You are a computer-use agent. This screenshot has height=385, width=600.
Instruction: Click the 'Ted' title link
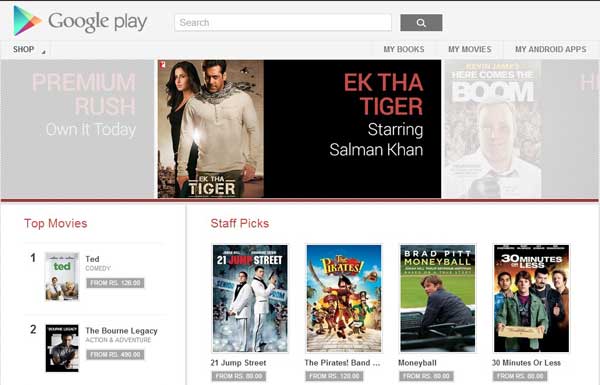click(92, 259)
